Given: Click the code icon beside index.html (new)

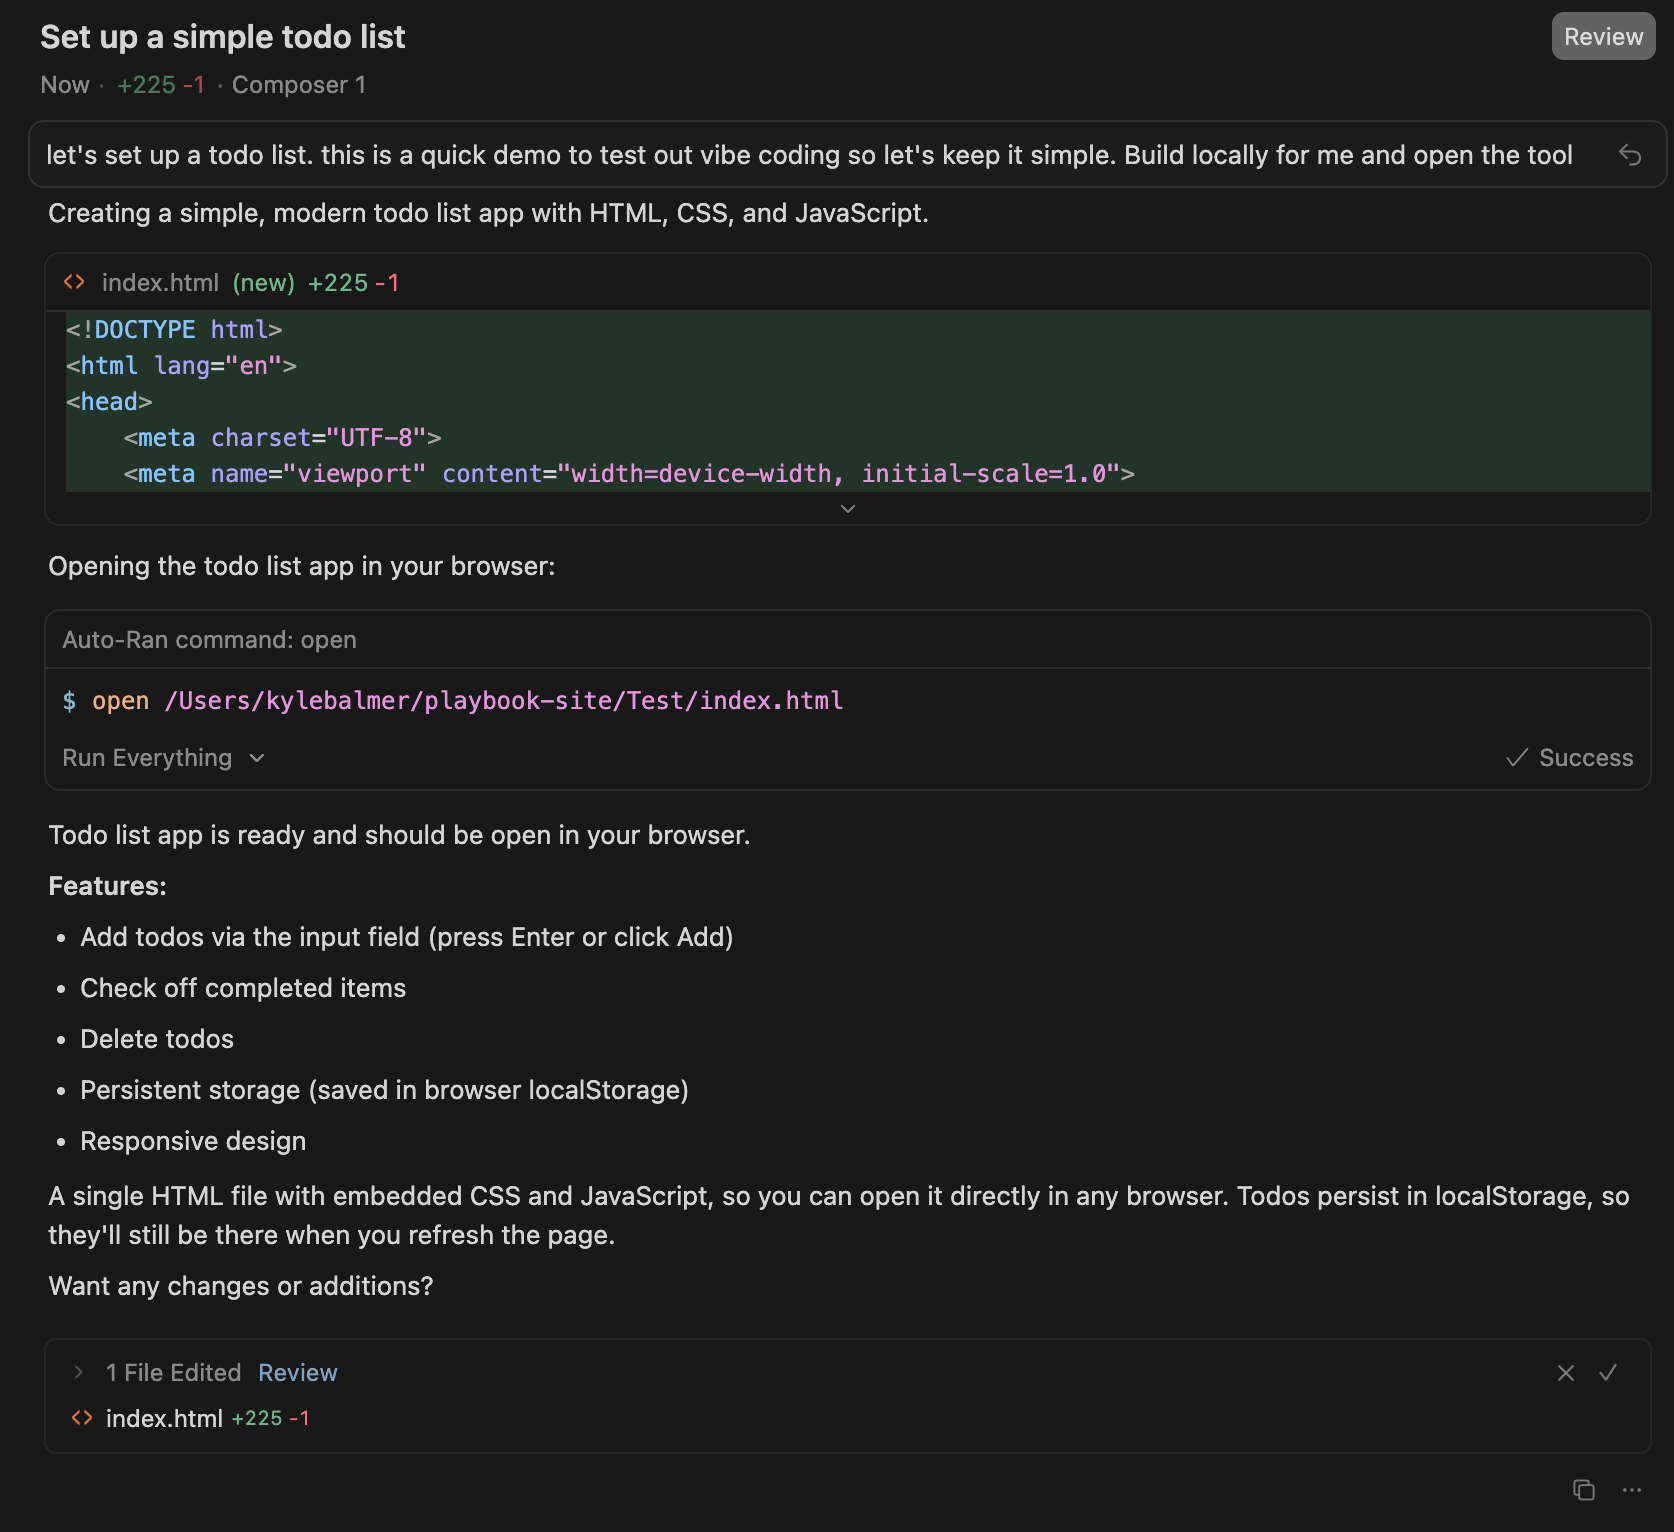Looking at the screenshot, I should click(74, 283).
